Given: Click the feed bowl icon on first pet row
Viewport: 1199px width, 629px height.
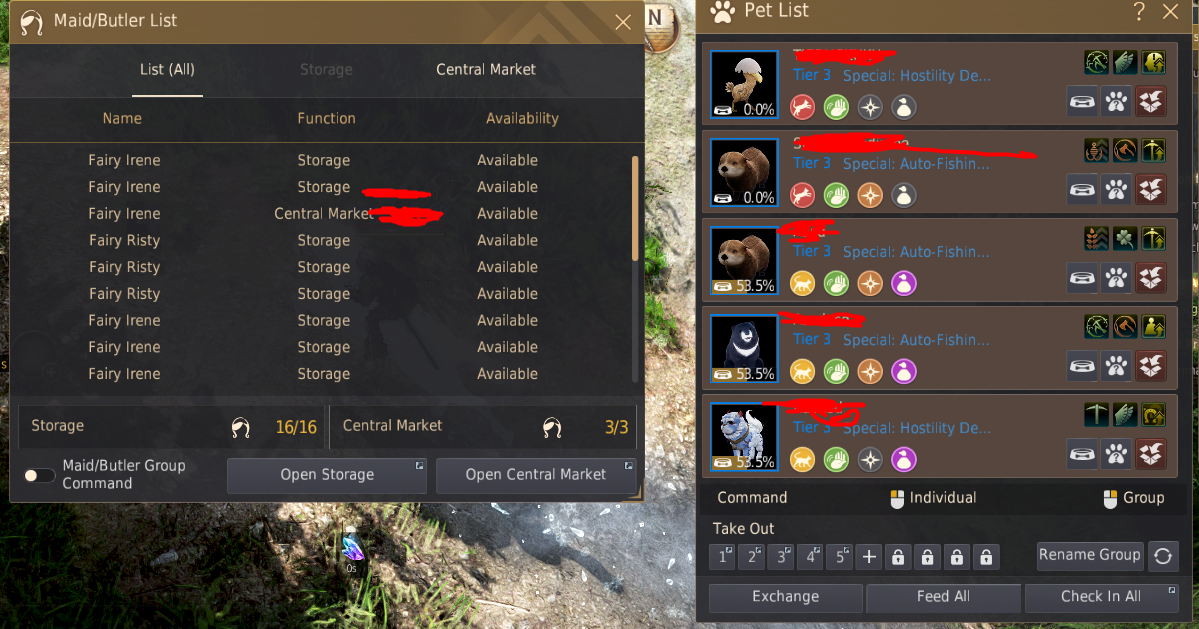Looking at the screenshot, I should (1082, 102).
